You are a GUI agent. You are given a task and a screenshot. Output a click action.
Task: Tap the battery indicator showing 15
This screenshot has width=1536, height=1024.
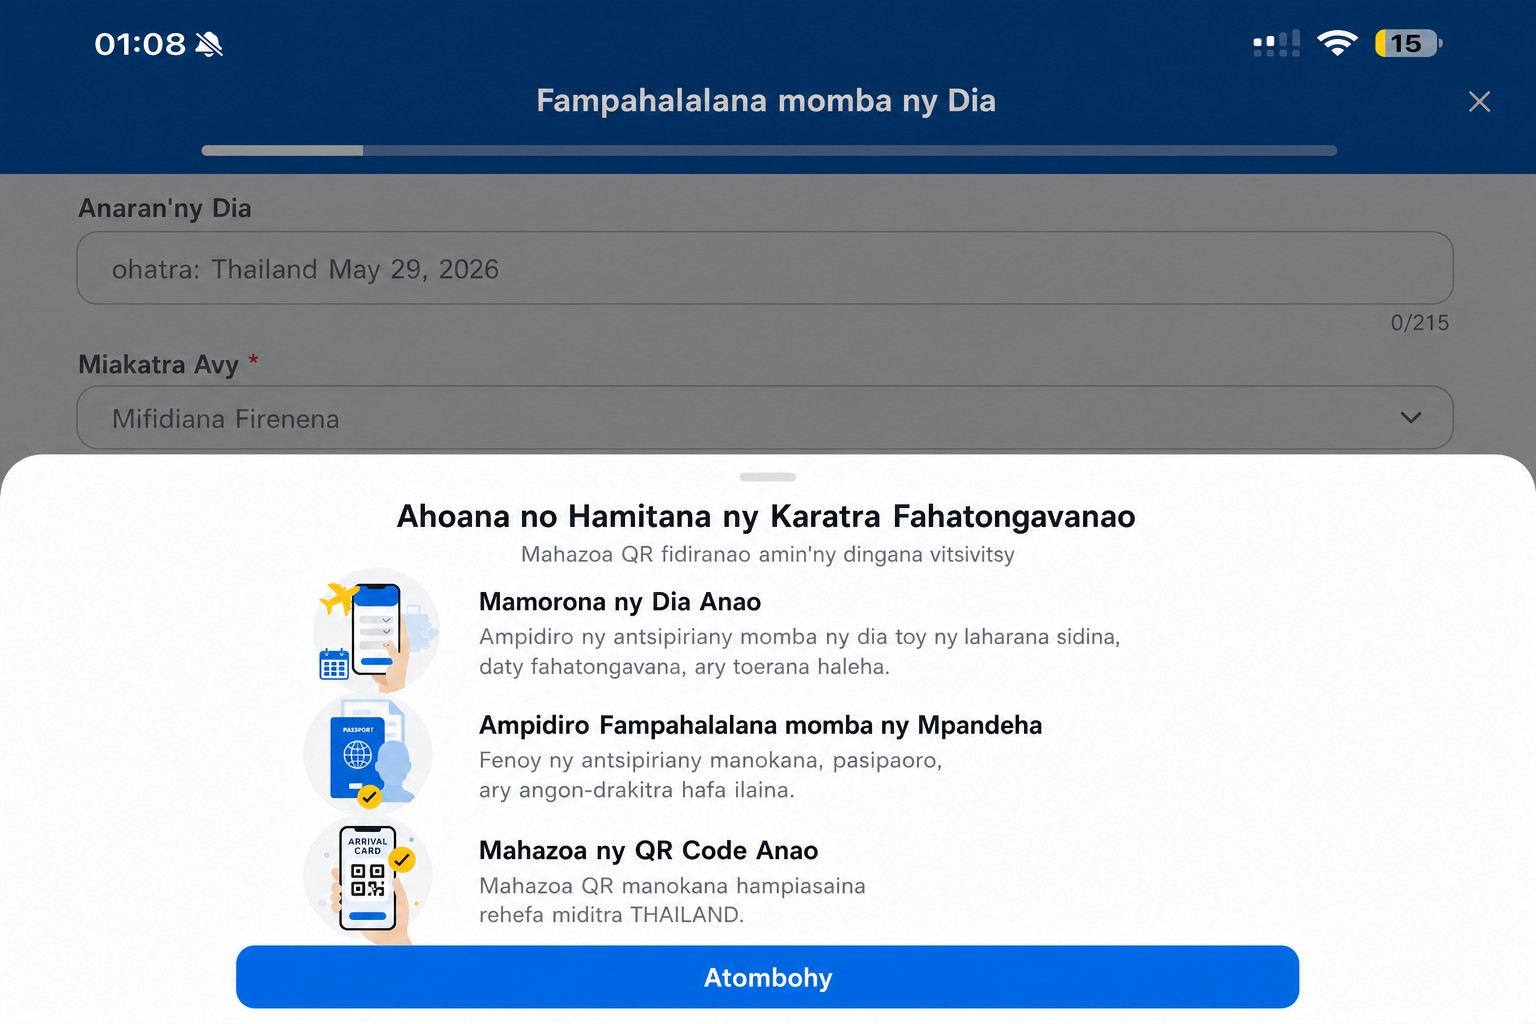[1408, 43]
